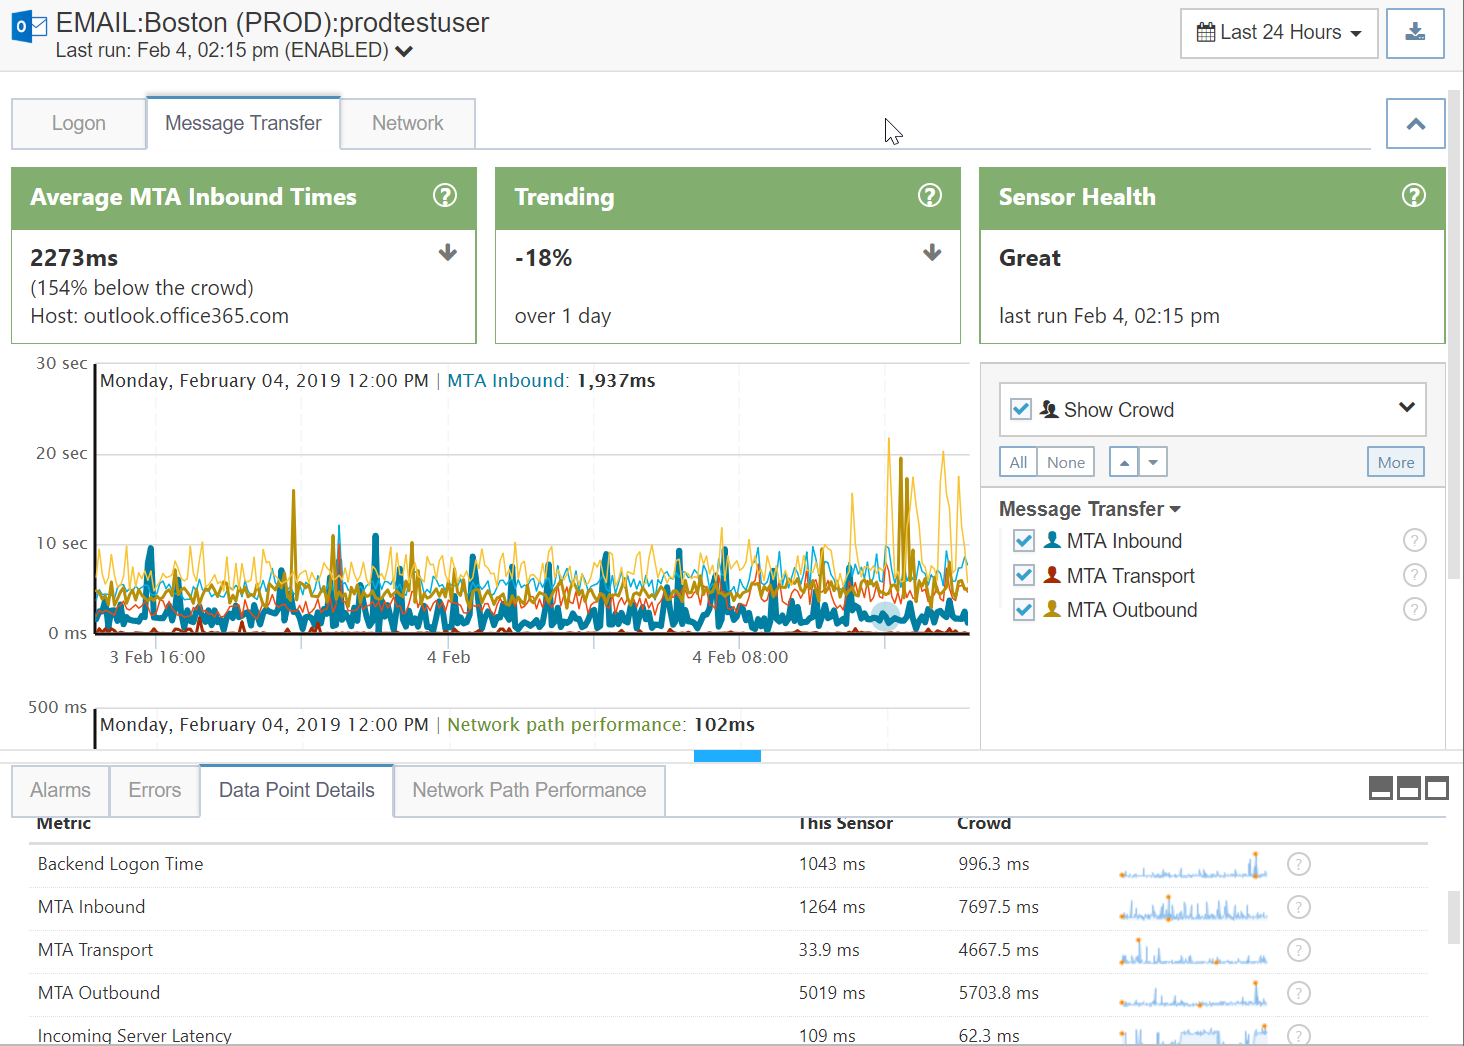
Task: Click the MTA Inbound sparkline thumbnail
Action: [x=1193, y=907]
